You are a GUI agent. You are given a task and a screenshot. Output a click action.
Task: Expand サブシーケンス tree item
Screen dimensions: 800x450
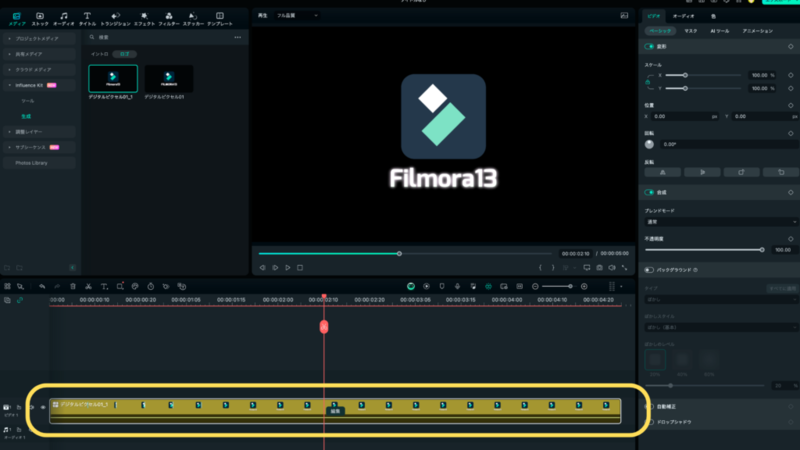click(x=39, y=147)
